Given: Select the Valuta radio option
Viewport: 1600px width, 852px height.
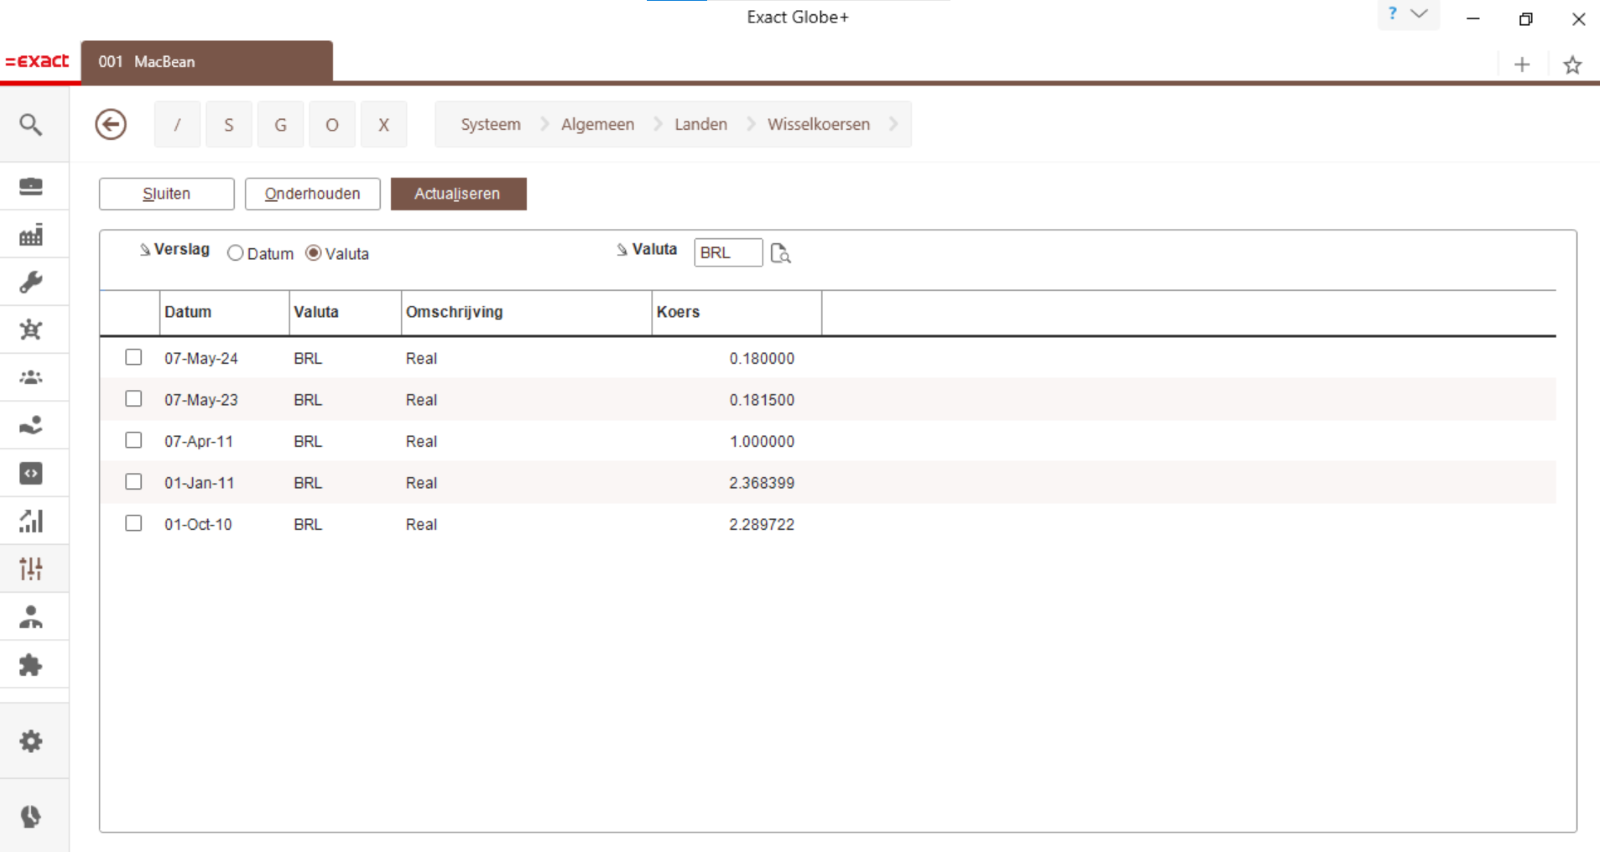Looking at the screenshot, I should [x=314, y=254].
